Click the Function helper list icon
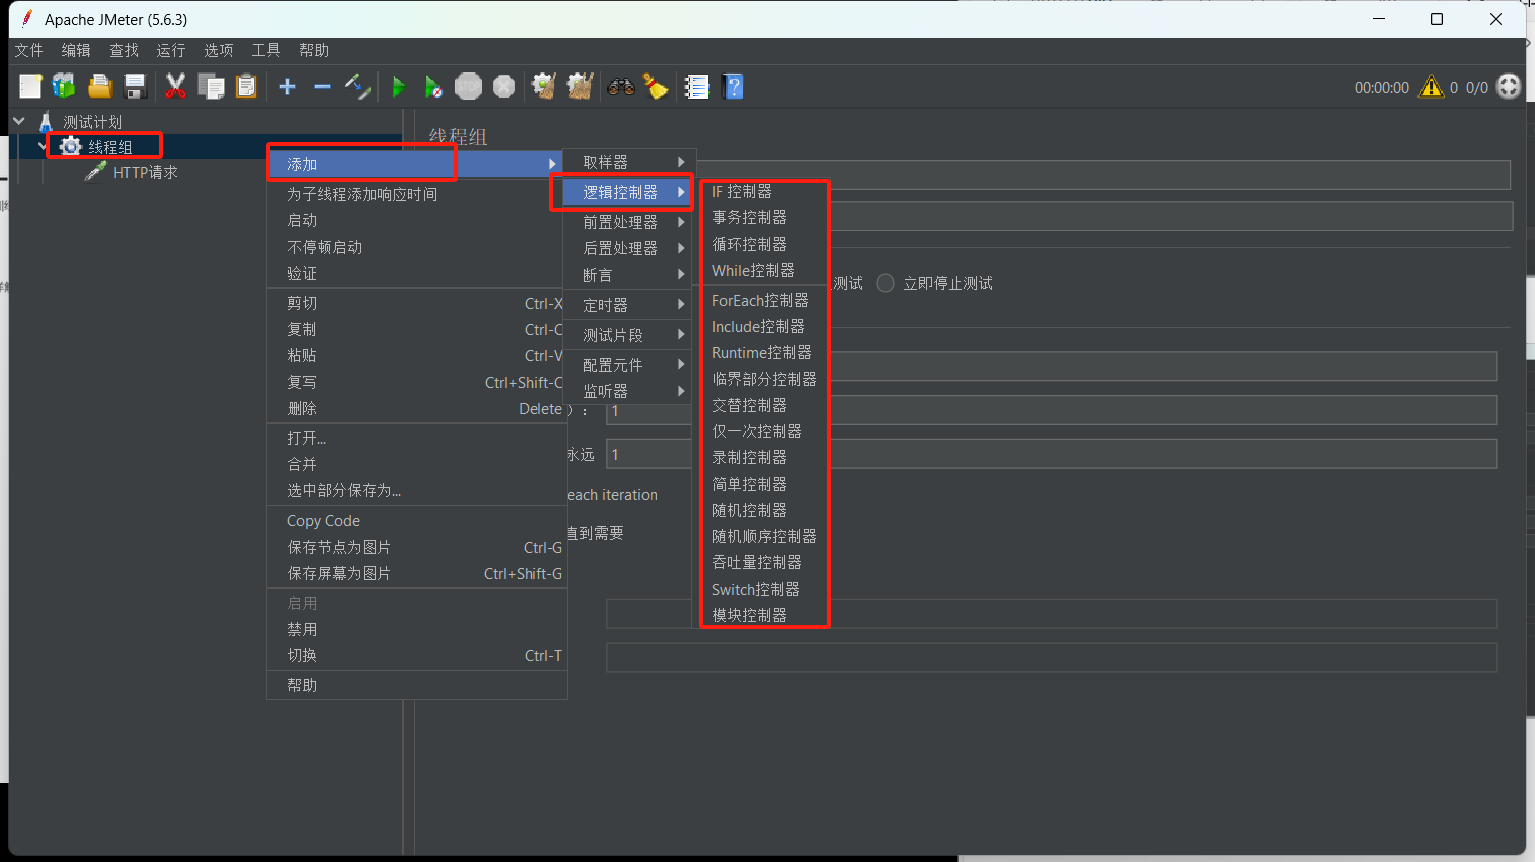1535x862 pixels. tap(697, 87)
